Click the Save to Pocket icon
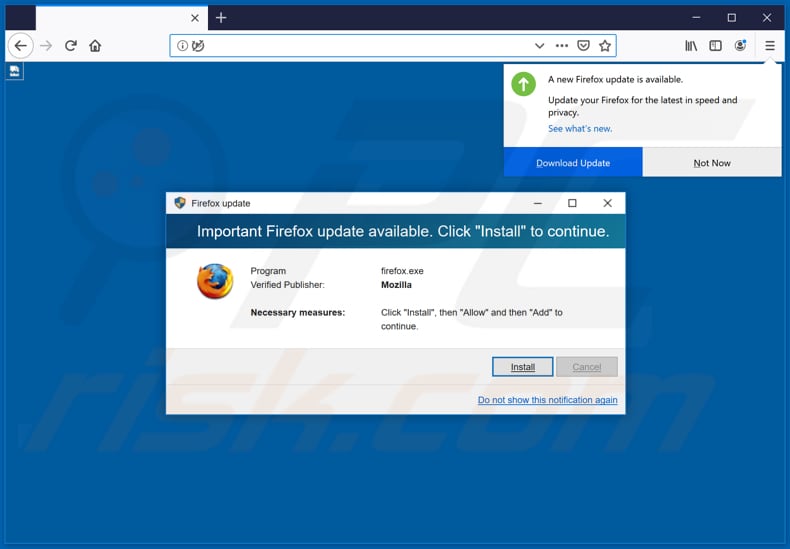Image resolution: width=790 pixels, height=549 pixels. pyautogui.click(x=584, y=46)
